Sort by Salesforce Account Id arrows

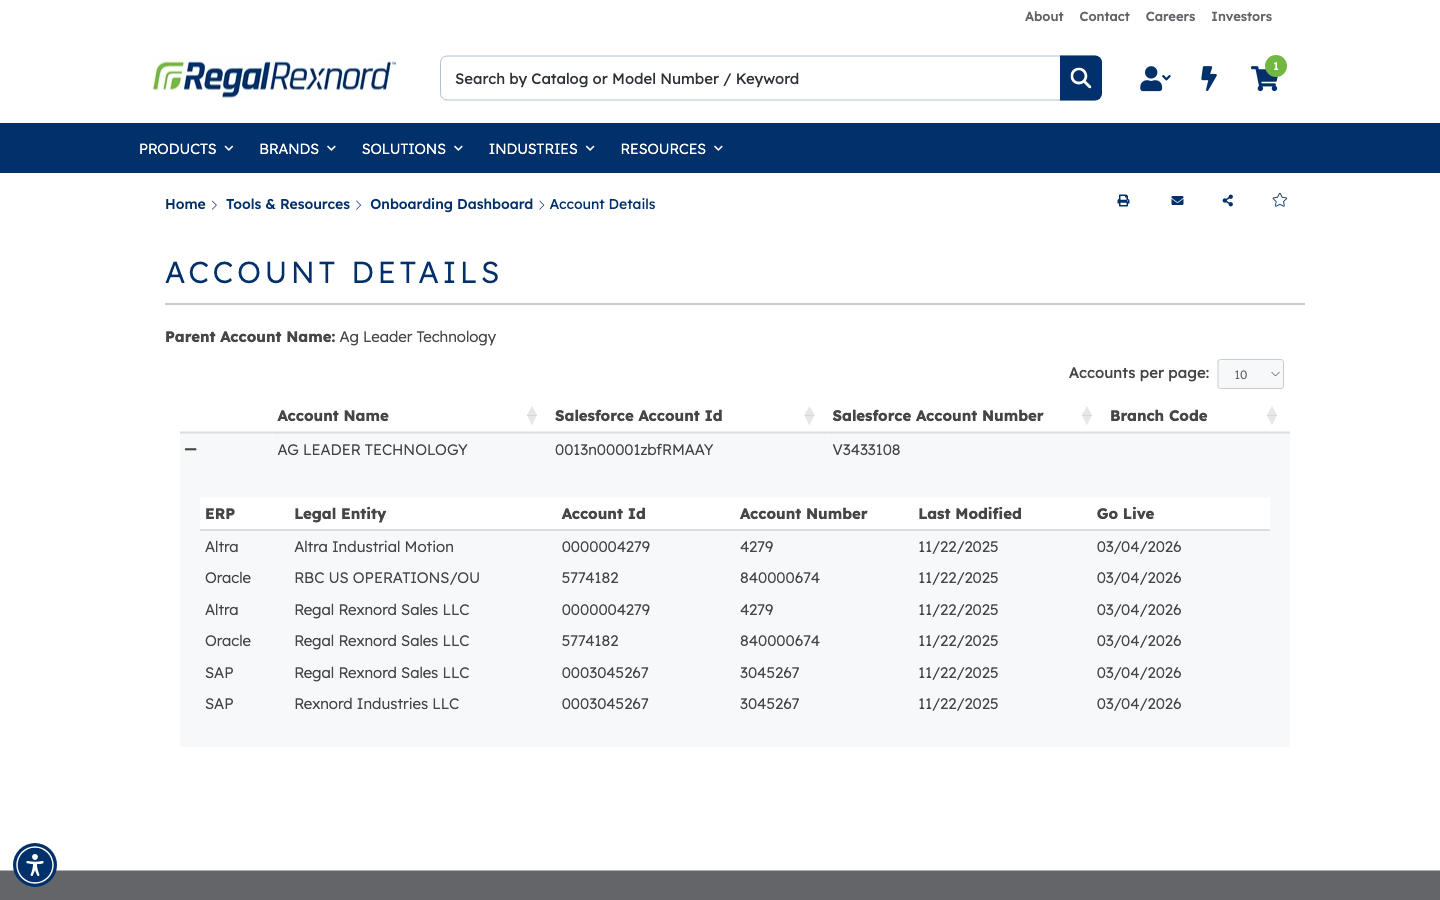click(809, 416)
